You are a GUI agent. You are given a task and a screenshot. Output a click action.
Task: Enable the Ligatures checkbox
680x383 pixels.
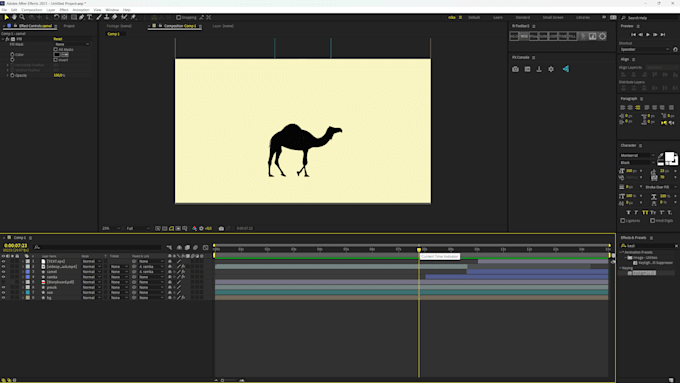coord(623,221)
